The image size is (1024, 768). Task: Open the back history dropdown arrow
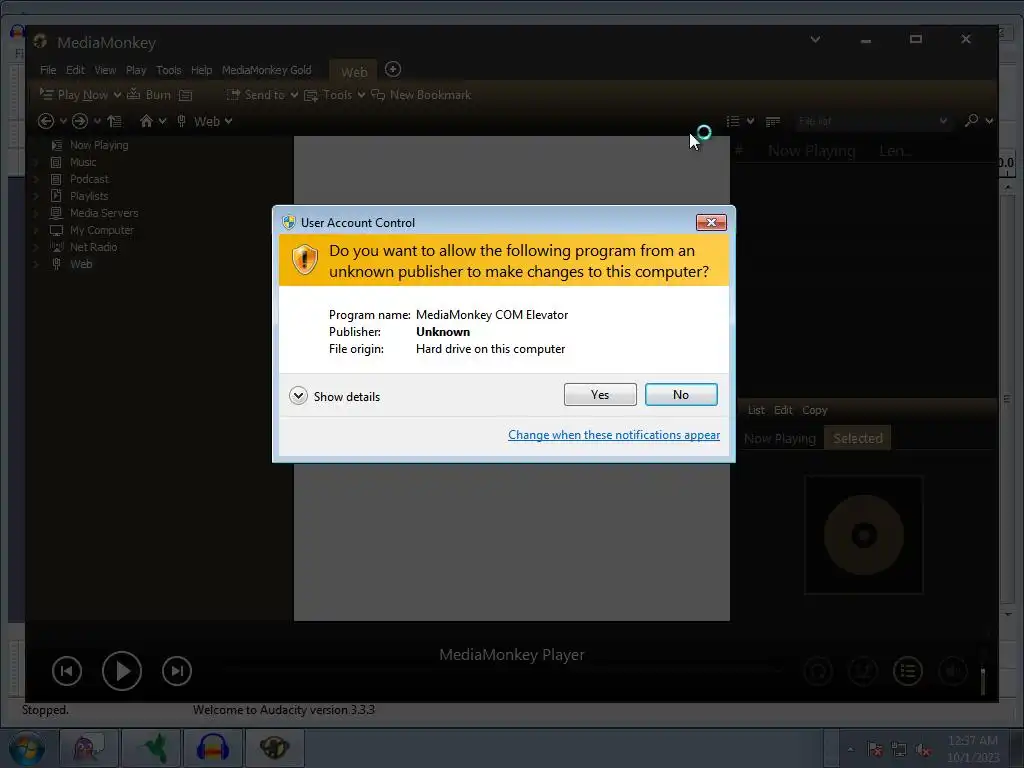tap(63, 121)
